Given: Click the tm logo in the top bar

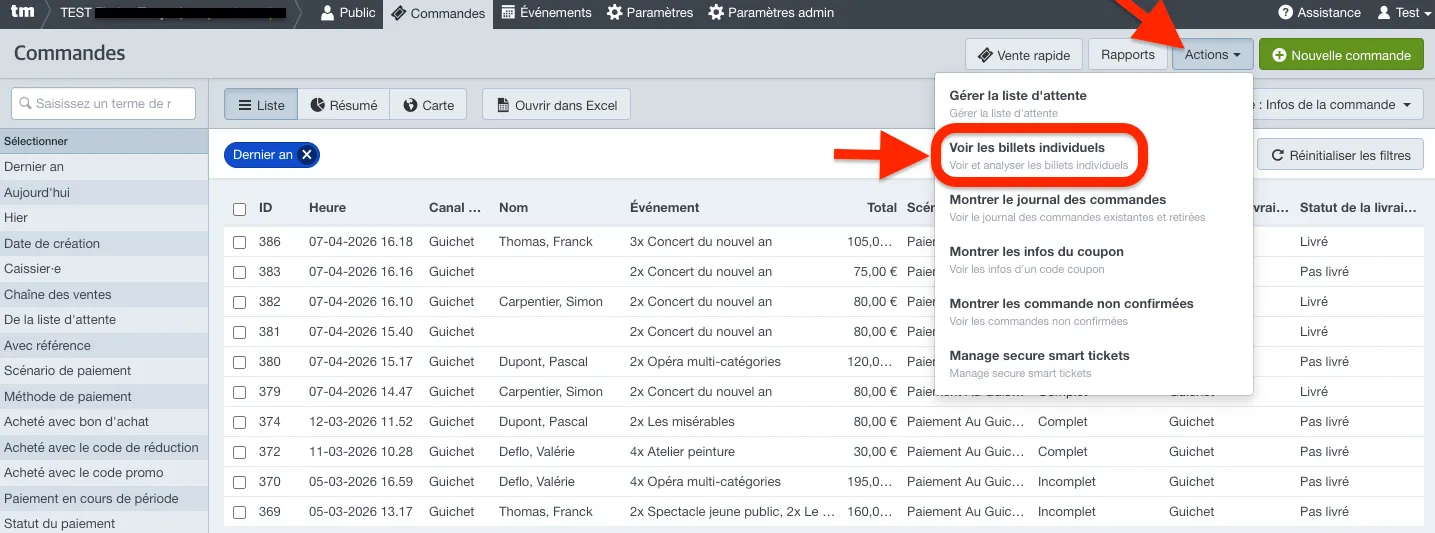Looking at the screenshot, I should 22,13.
